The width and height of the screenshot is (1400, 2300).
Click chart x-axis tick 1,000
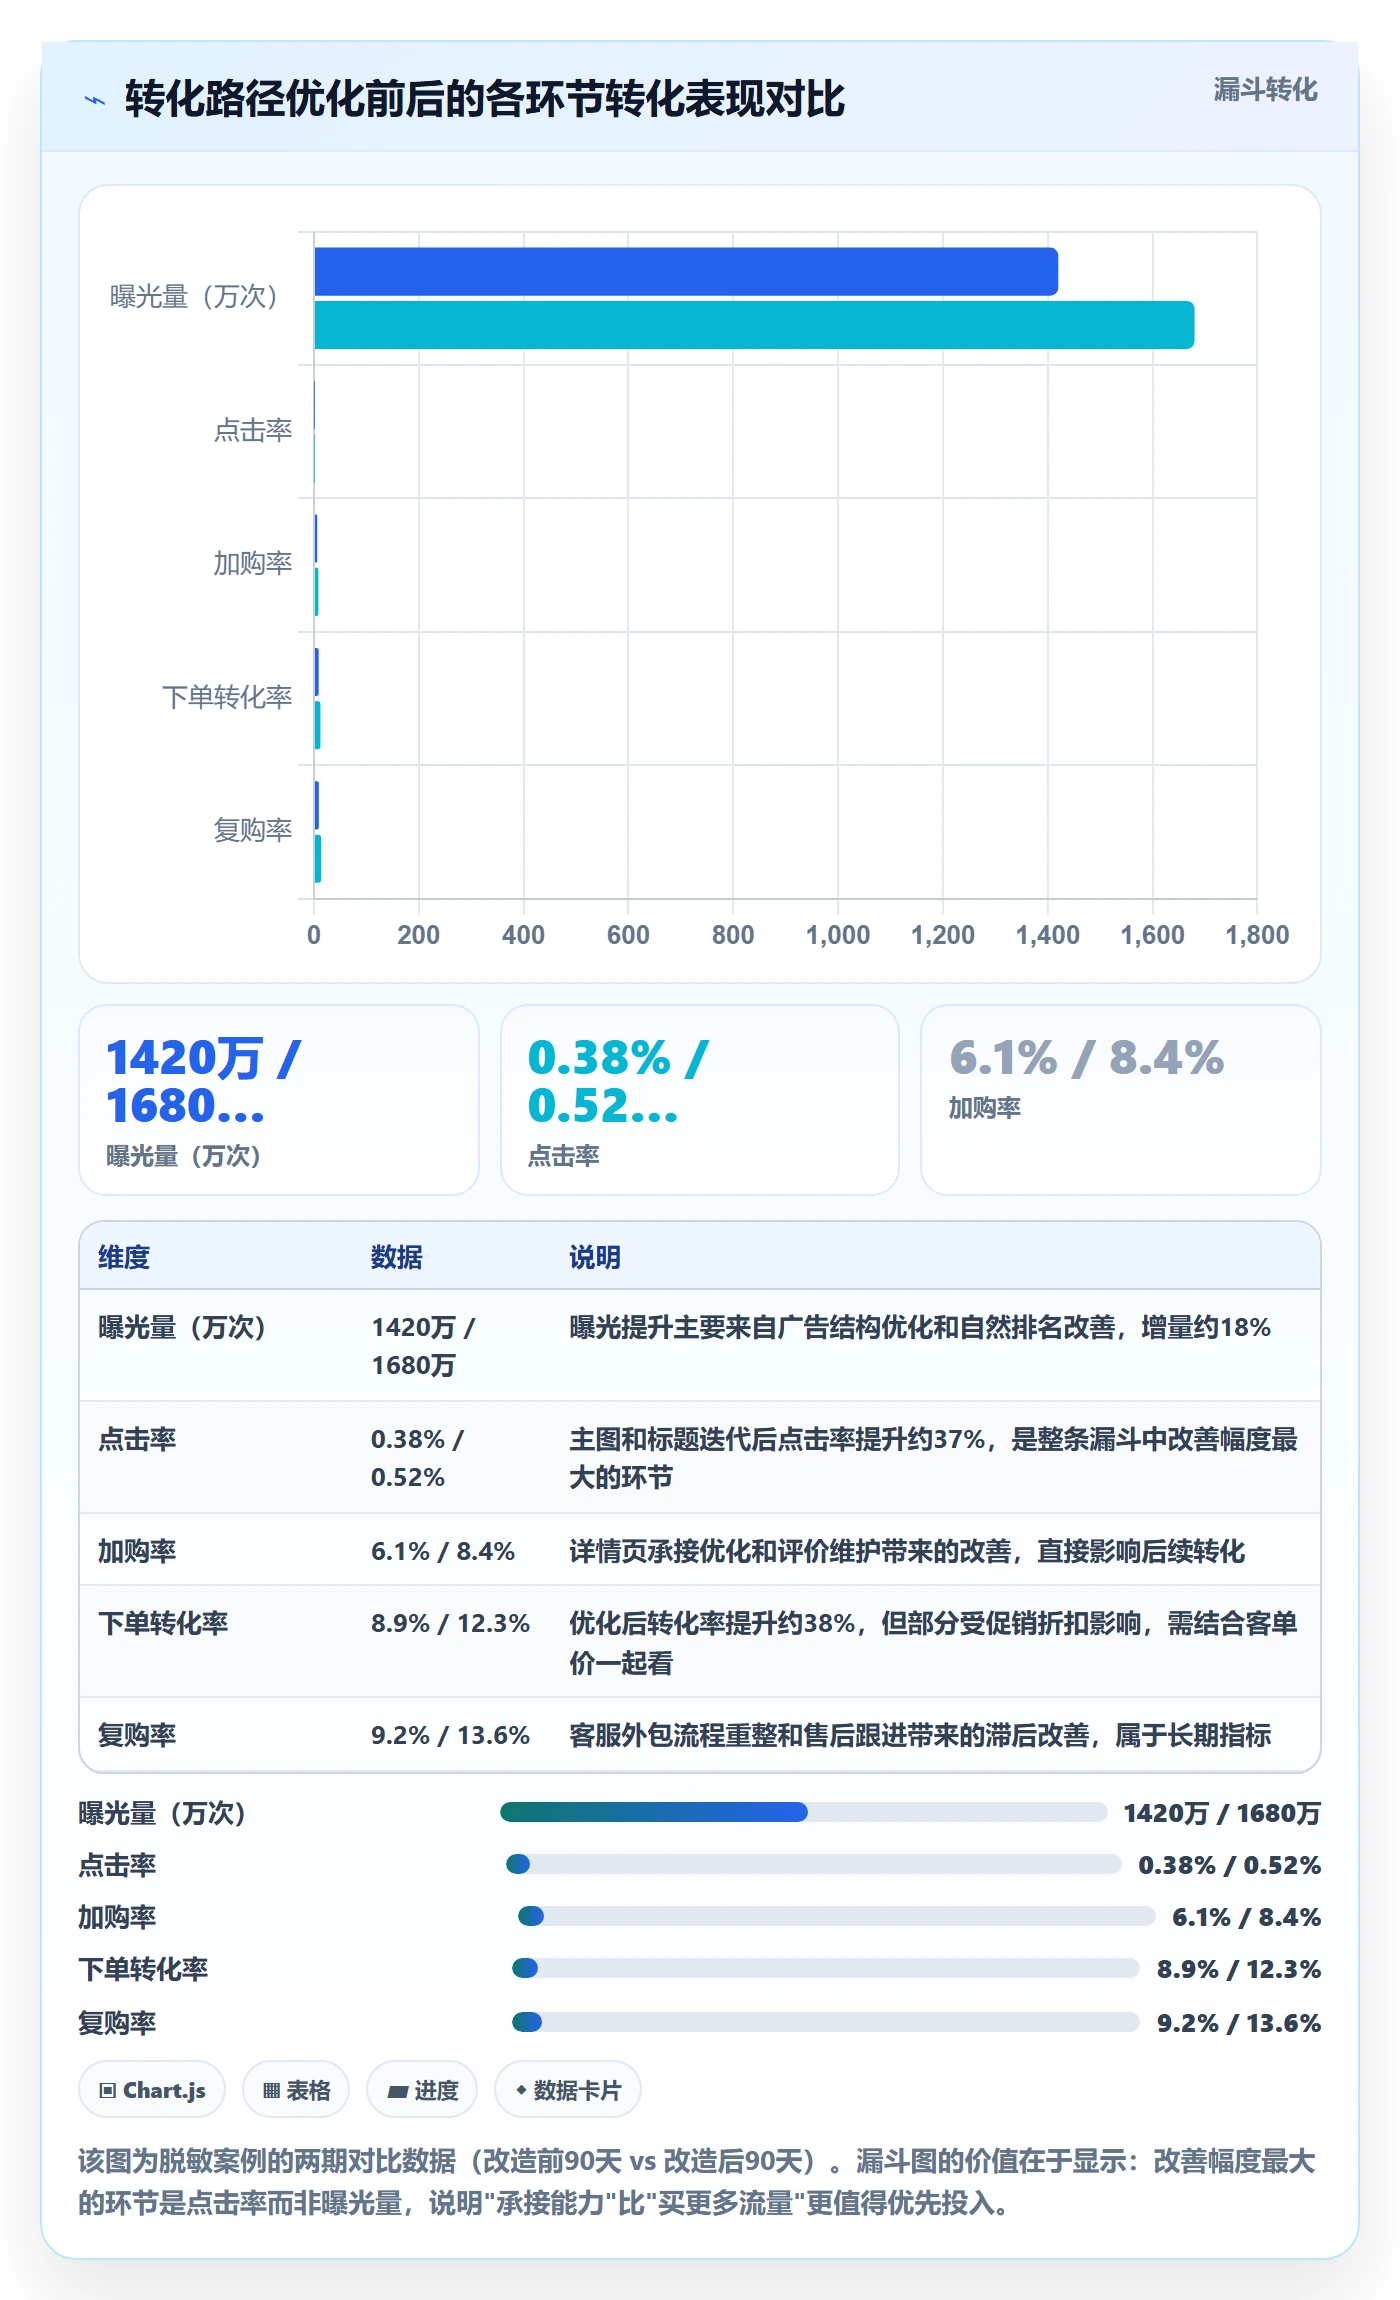click(x=838, y=935)
